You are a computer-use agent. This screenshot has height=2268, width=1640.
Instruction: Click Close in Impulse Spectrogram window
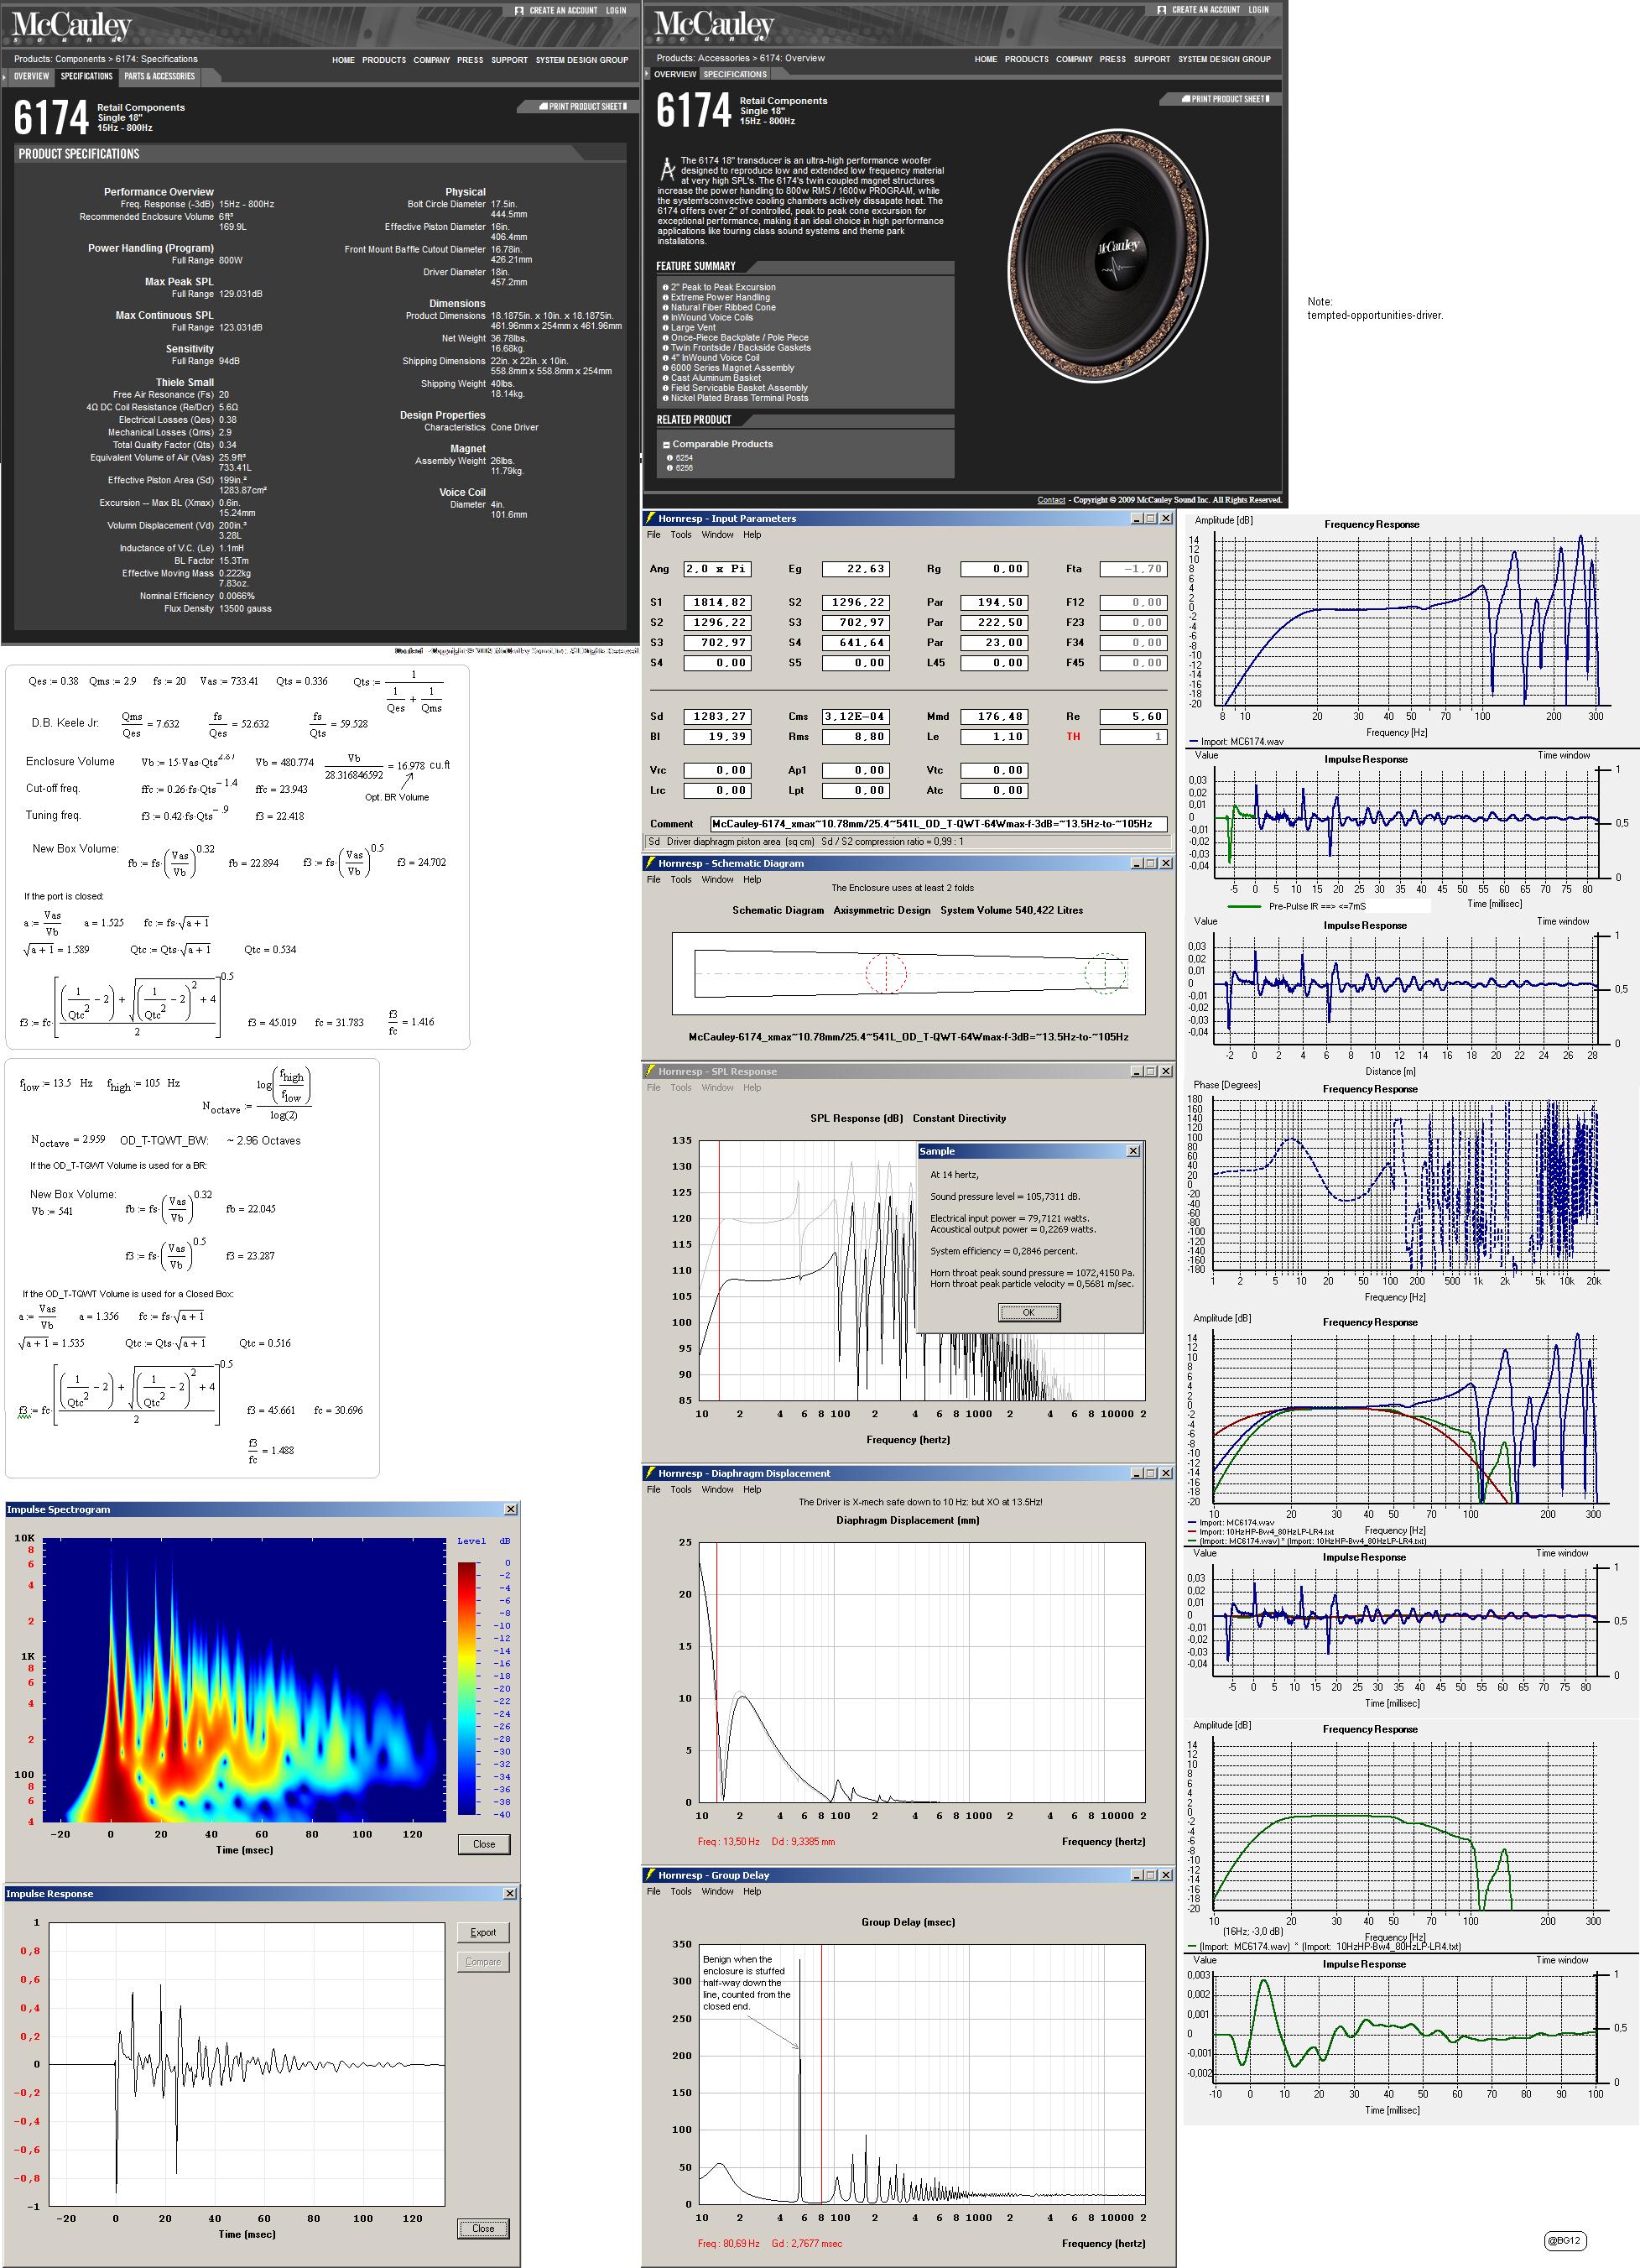[x=484, y=1845]
